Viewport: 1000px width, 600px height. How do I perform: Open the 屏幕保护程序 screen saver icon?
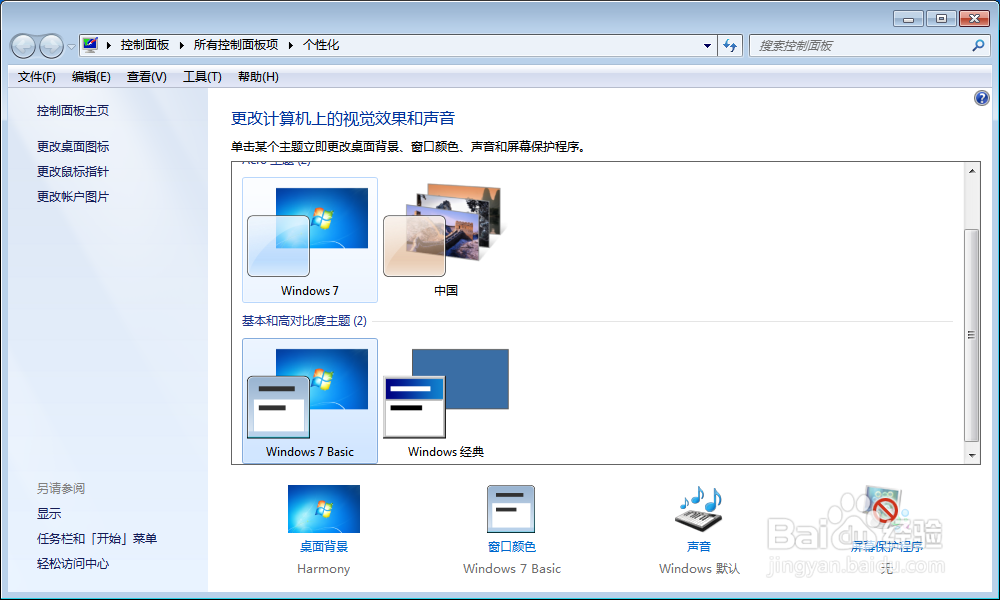point(885,508)
